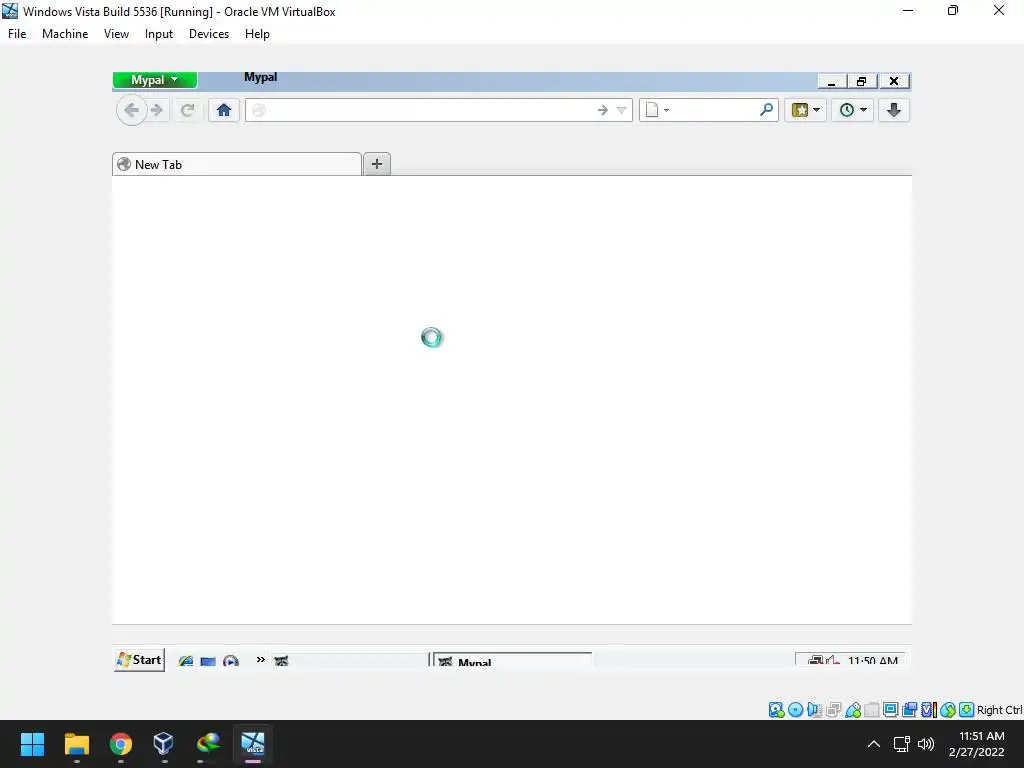This screenshot has width=1024, height=768.
Task: Open the green Mypal application menu button
Action: click(x=155, y=80)
